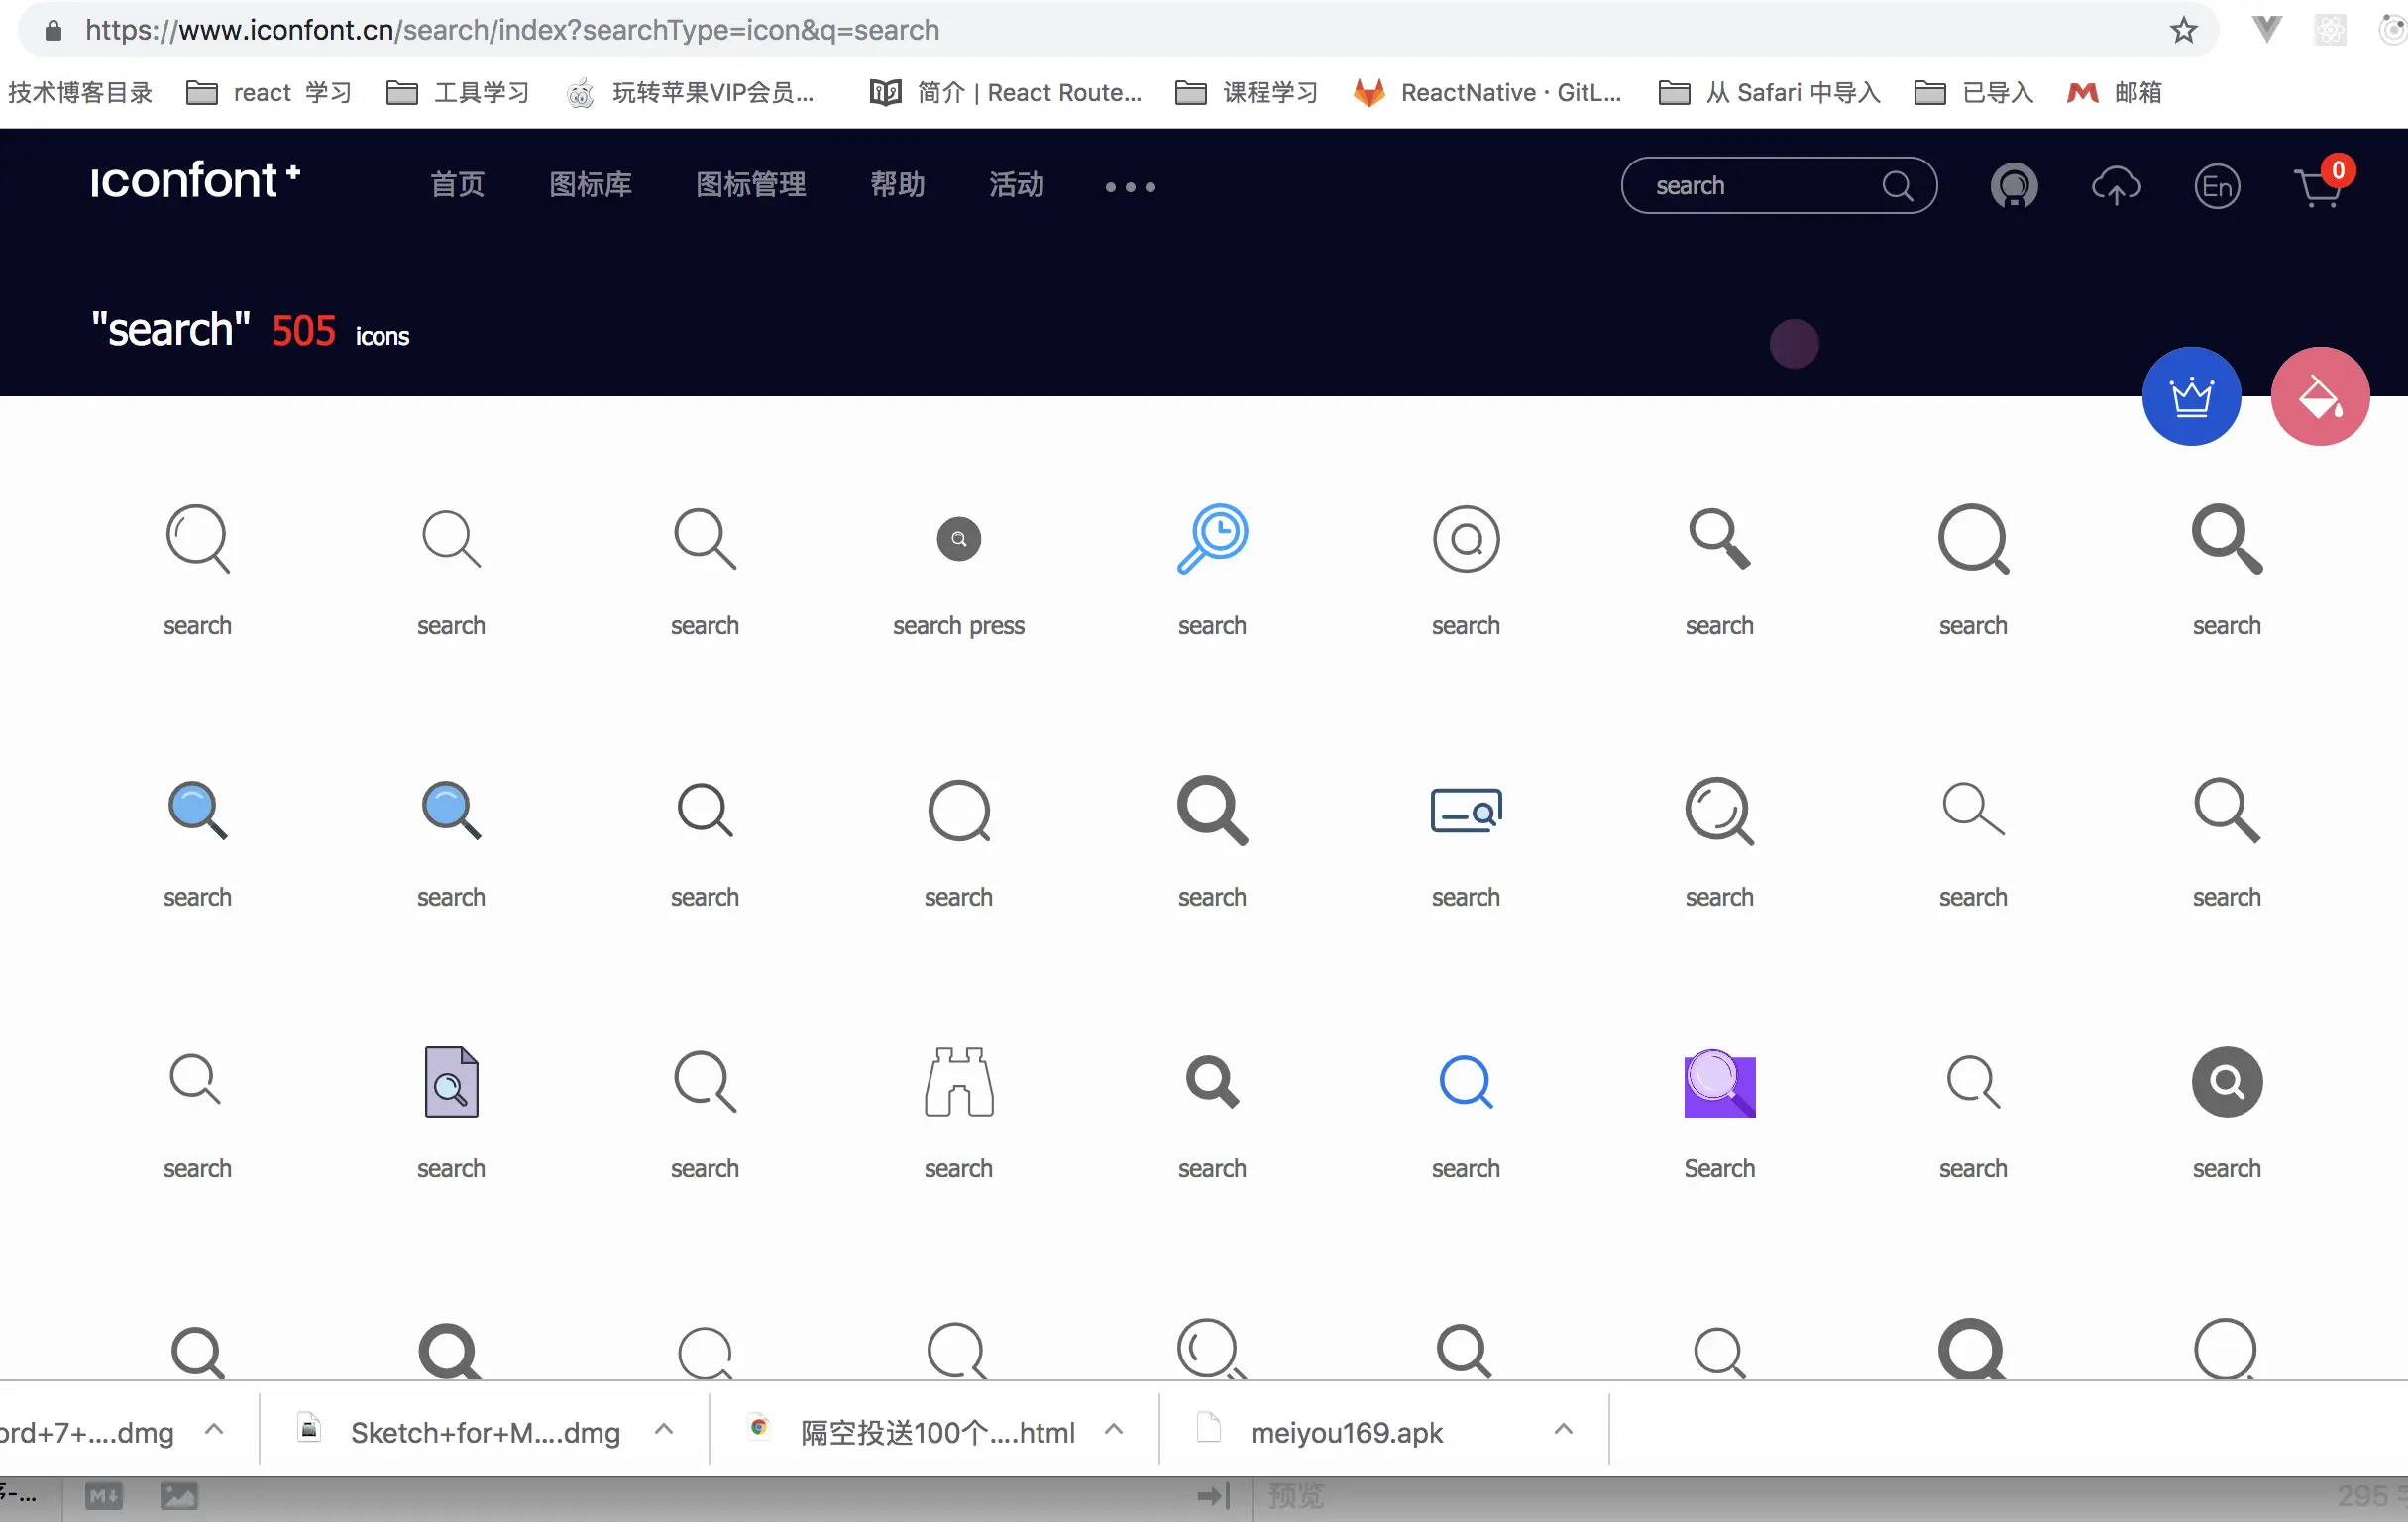Click the blue crown round button

(x=2191, y=397)
